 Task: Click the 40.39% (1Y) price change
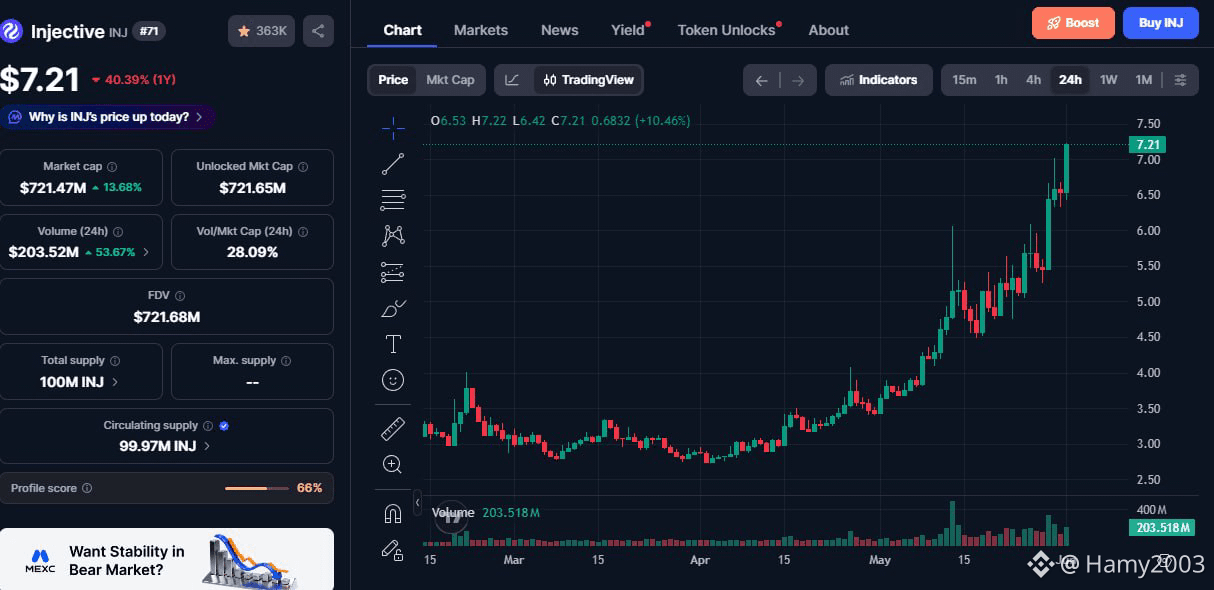(133, 79)
